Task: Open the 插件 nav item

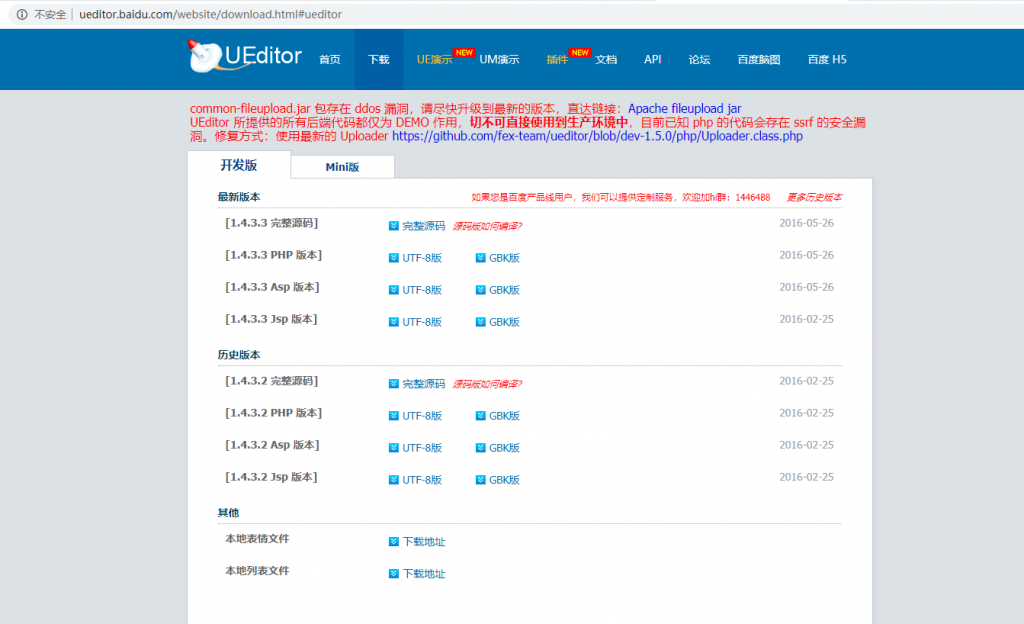Action: click(x=557, y=59)
